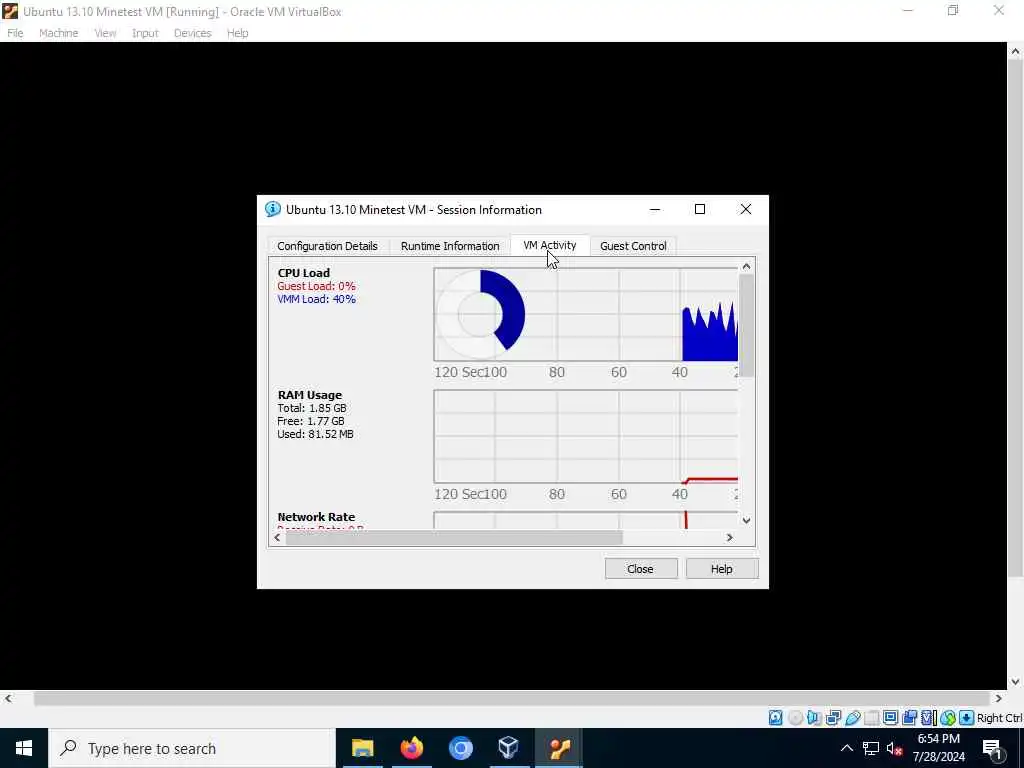Open the notification center icon
This screenshot has height=768, width=1024.
[992, 748]
